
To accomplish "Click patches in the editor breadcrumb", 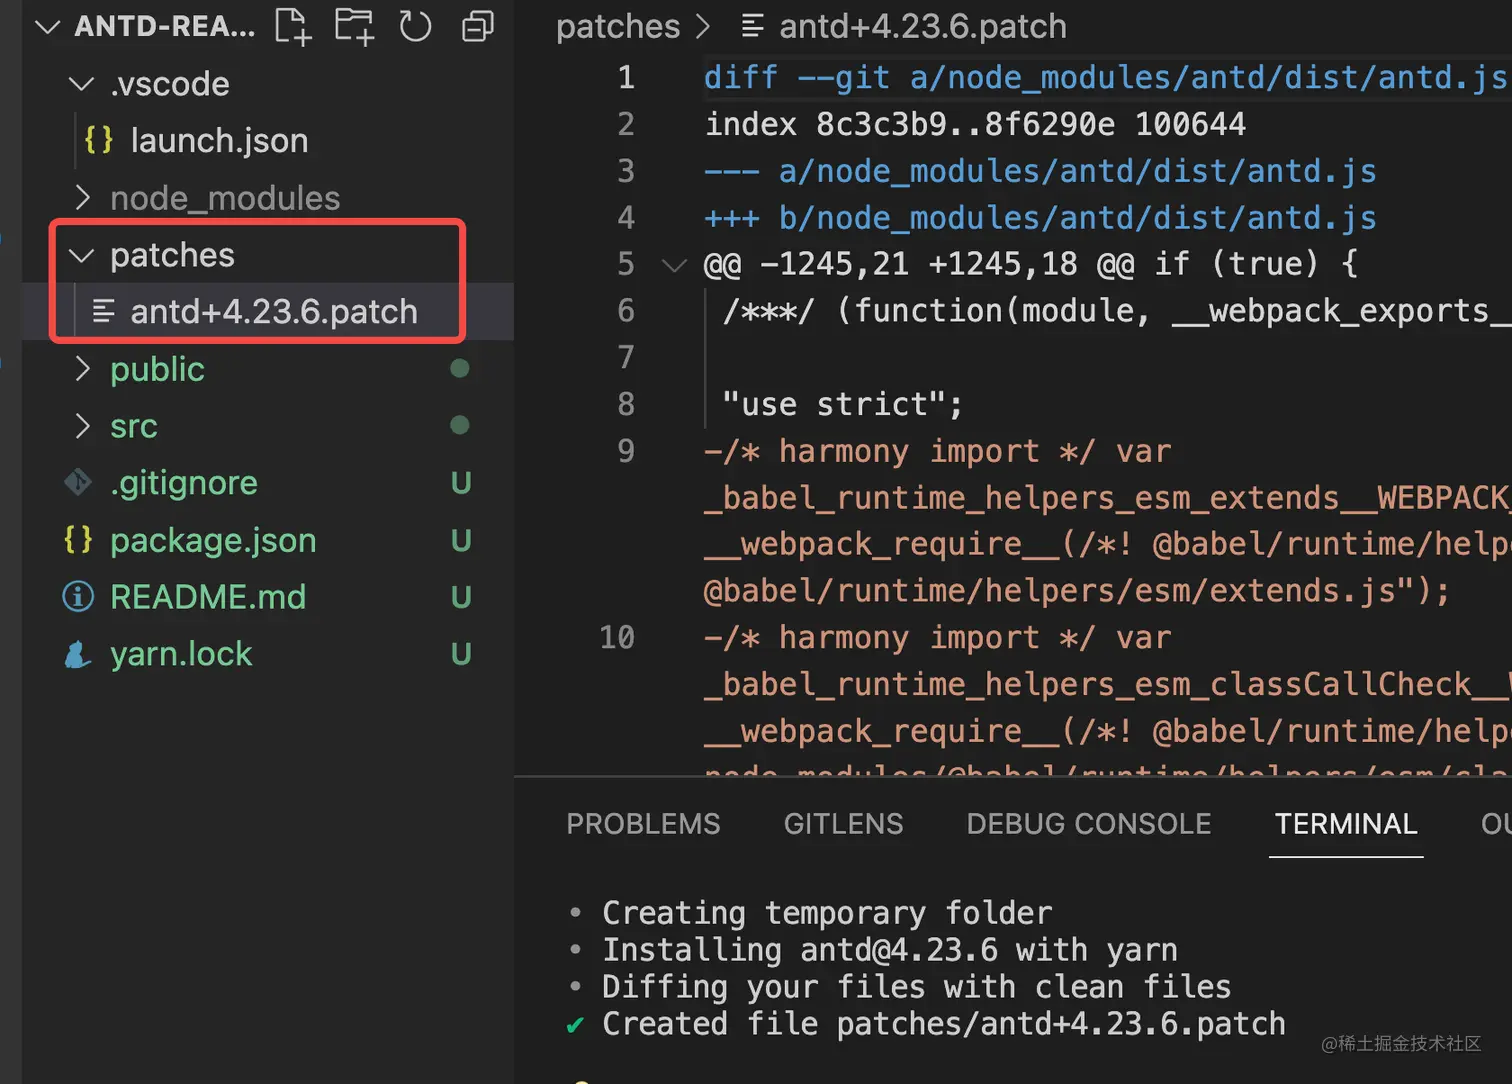I will coord(618,27).
